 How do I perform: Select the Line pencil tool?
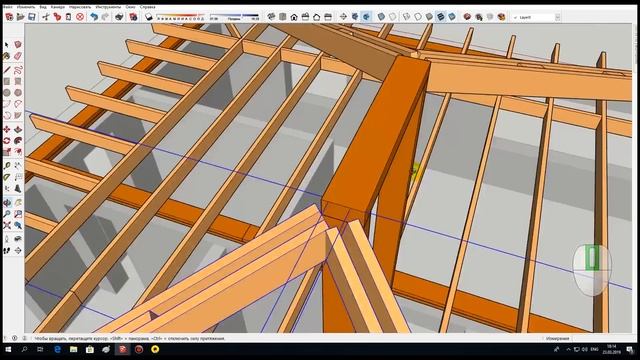point(7,70)
